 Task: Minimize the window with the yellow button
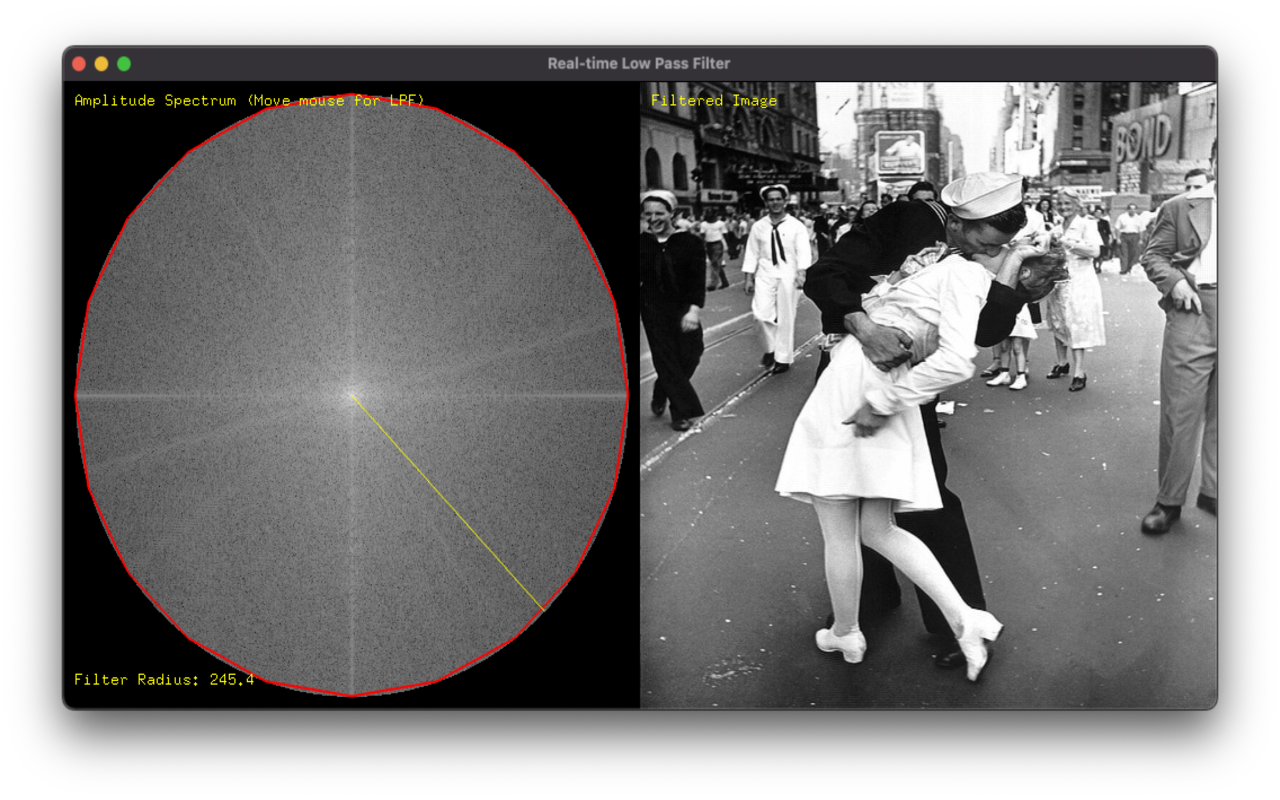click(101, 64)
